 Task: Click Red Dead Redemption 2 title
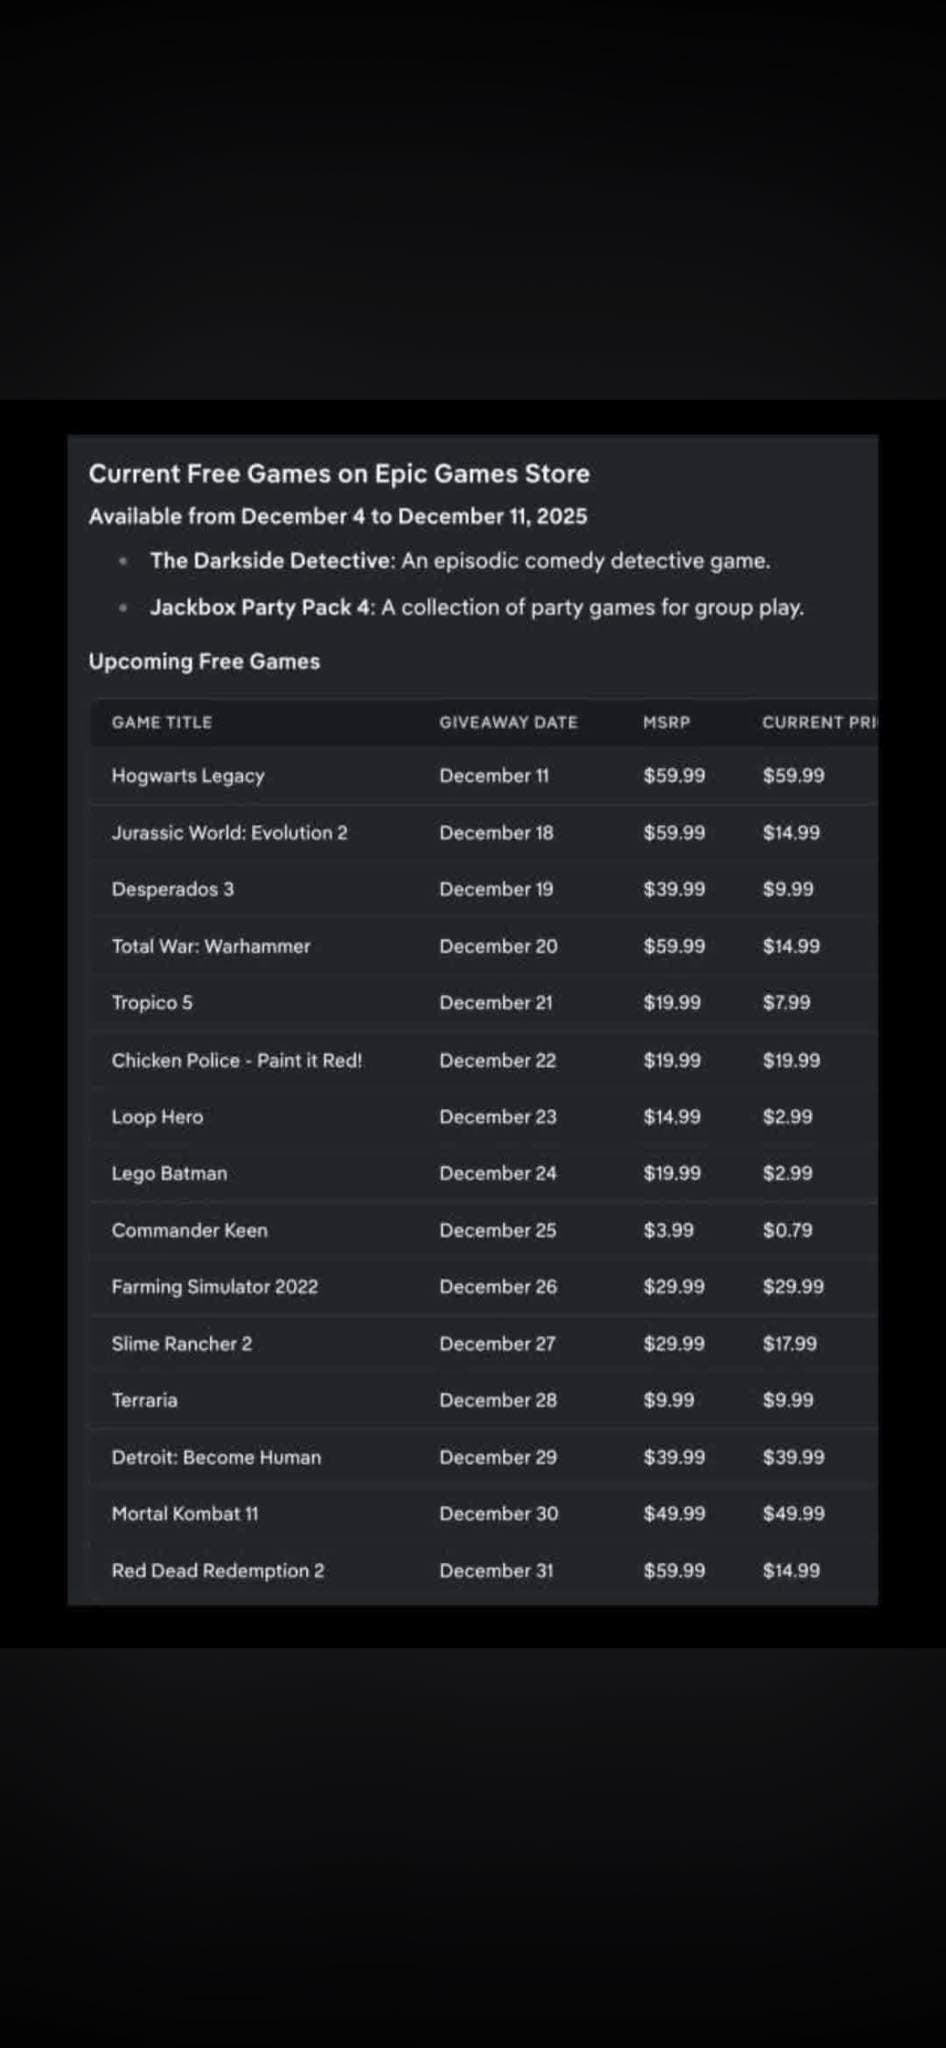pos(217,1571)
